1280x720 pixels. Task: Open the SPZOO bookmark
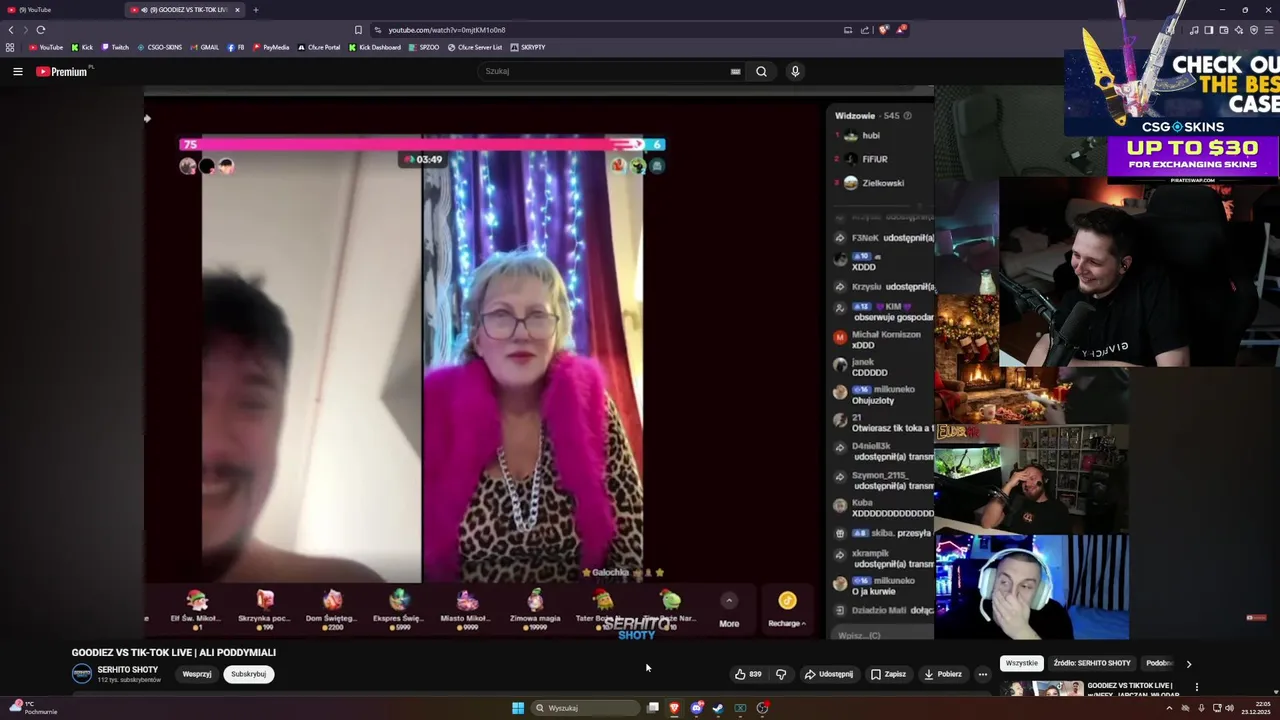point(424,47)
